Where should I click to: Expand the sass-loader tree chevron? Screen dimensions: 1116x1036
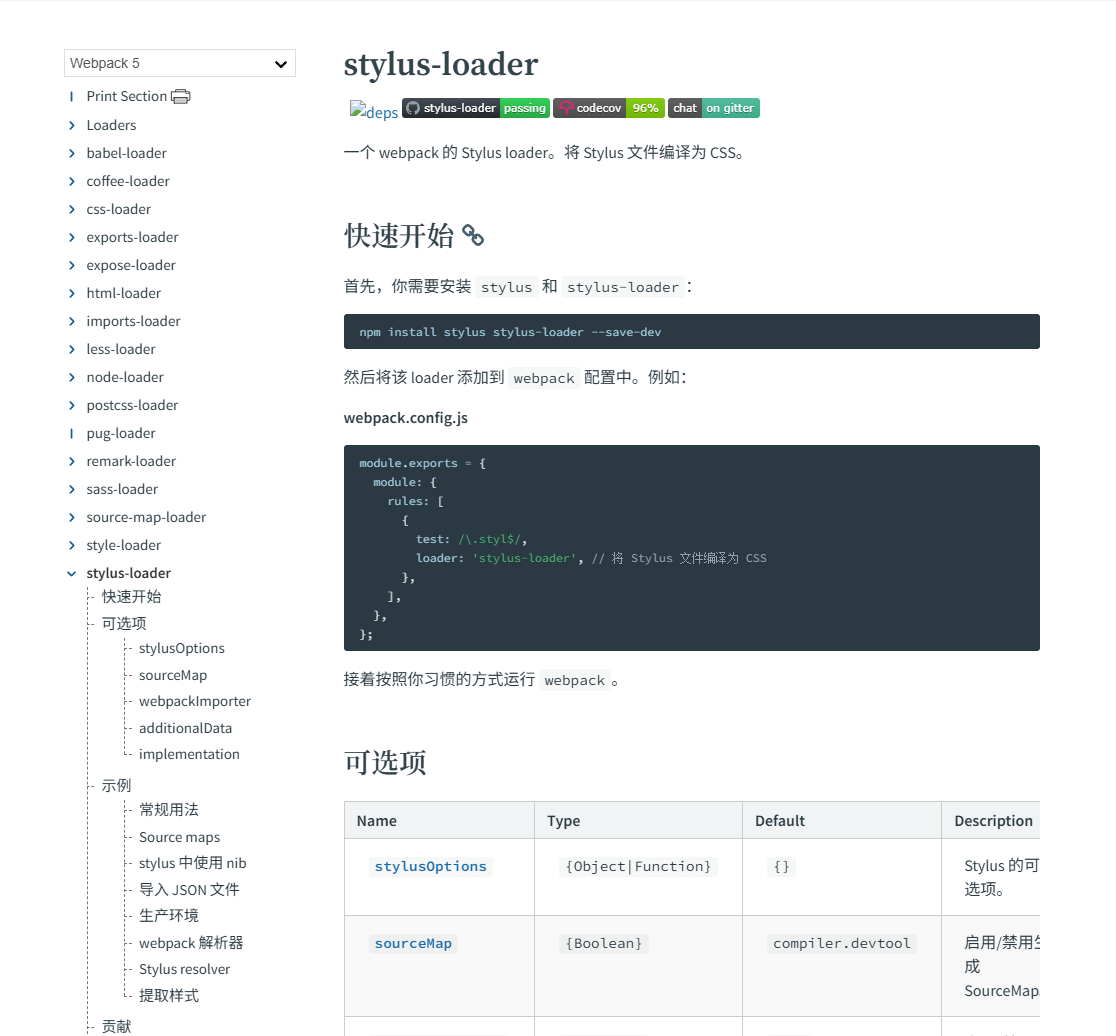(72, 489)
